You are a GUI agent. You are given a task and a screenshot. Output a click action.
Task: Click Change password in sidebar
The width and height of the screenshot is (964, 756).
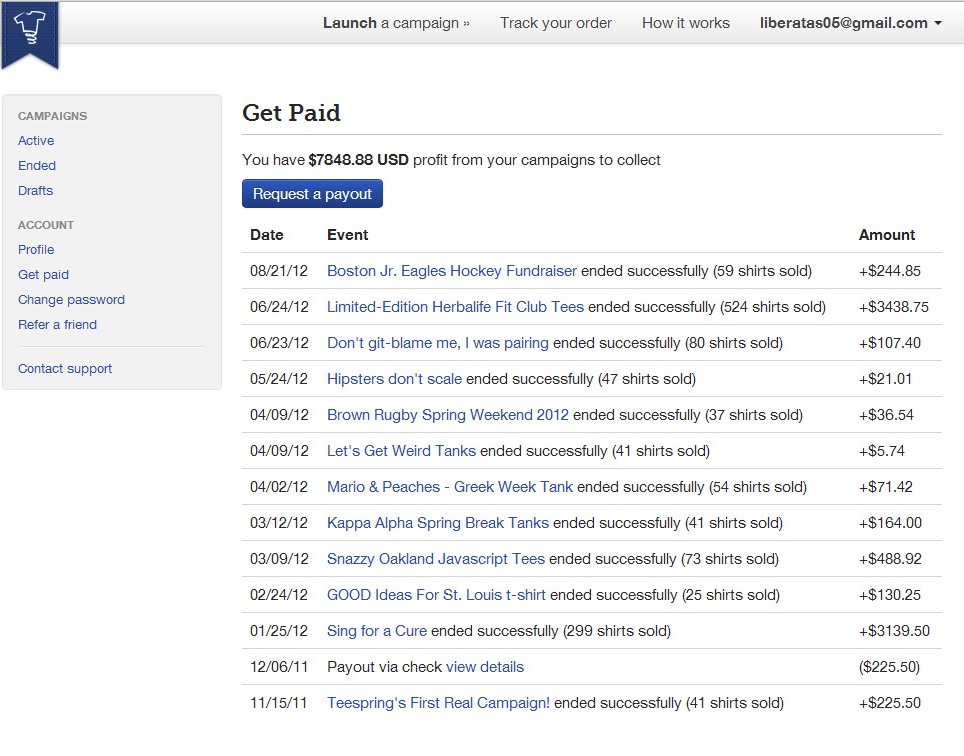point(71,300)
